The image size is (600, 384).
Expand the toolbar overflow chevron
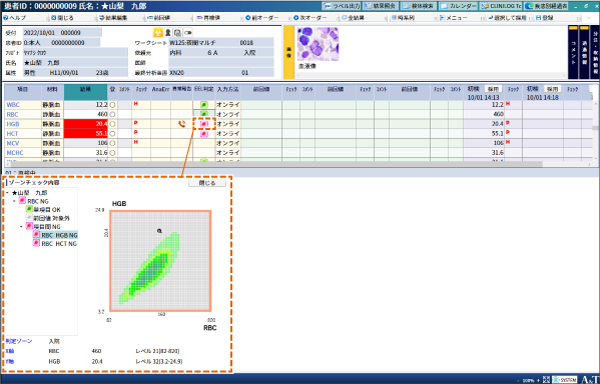(589, 18)
